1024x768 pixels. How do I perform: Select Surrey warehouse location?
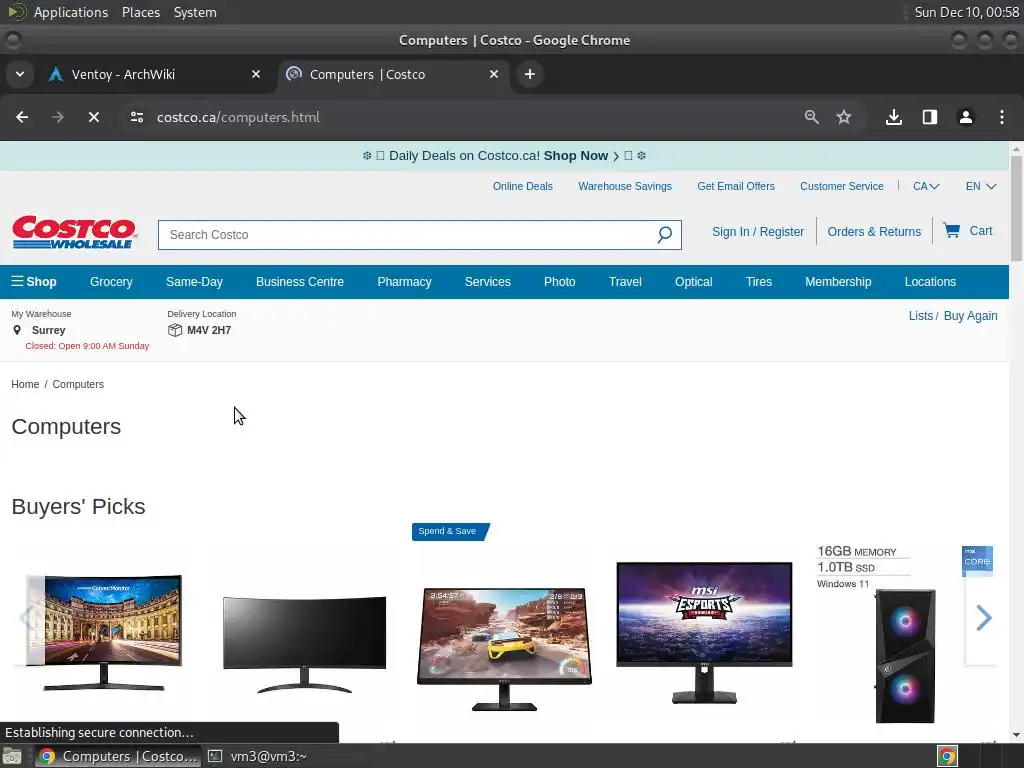point(48,330)
